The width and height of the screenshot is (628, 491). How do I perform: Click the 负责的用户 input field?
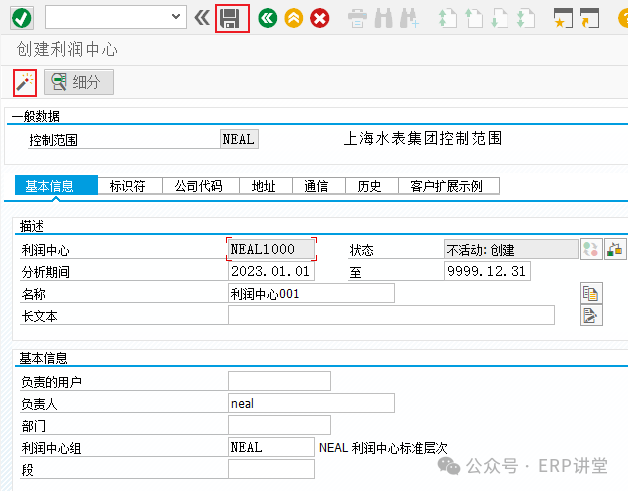tap(279, 381)
